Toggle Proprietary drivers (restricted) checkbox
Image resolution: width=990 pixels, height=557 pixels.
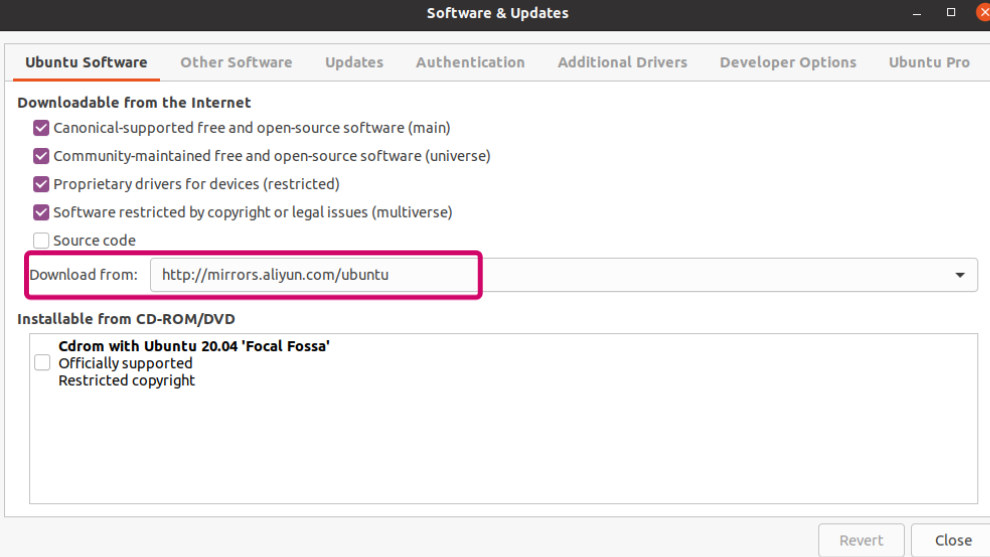pos(41,184)
